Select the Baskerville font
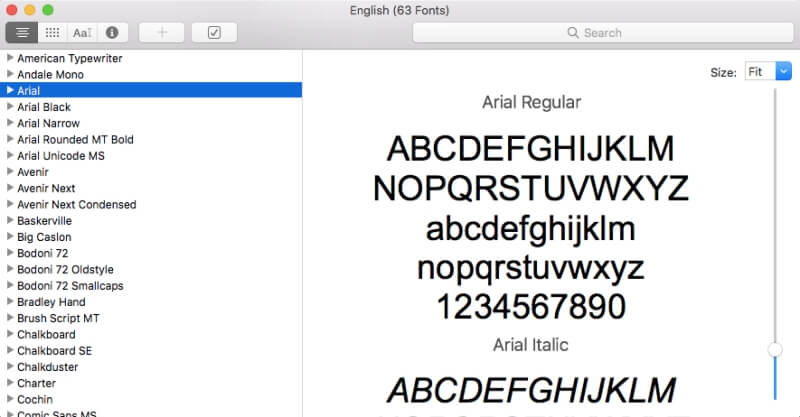Viewport: 800px width, 417px height. pyautogui.click(x=44, y=221)
